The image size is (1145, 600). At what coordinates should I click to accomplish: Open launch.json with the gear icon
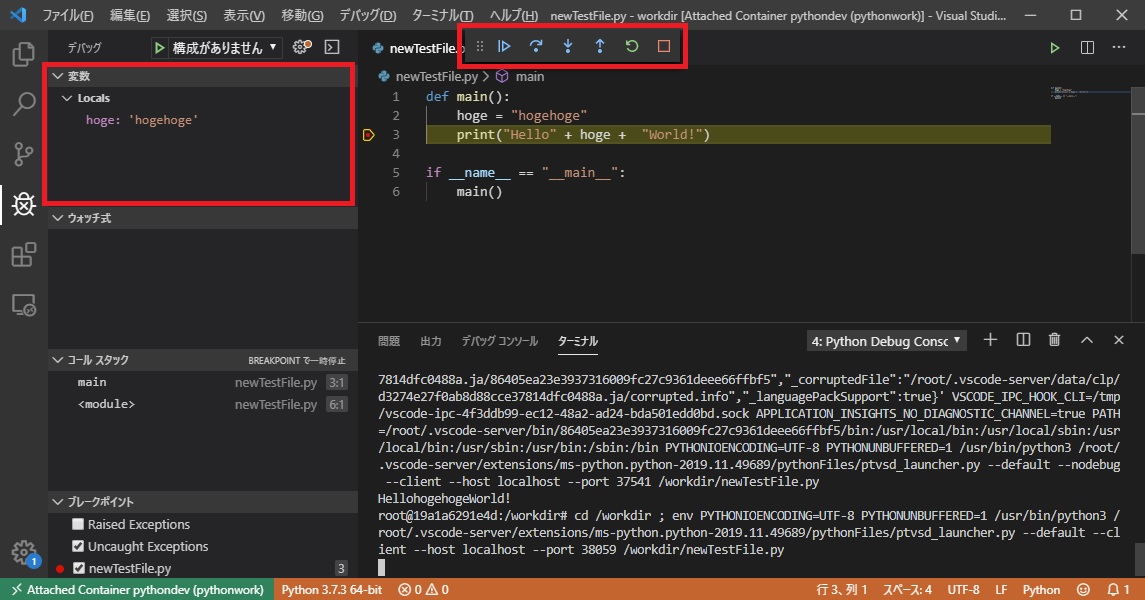click(302, 47)
